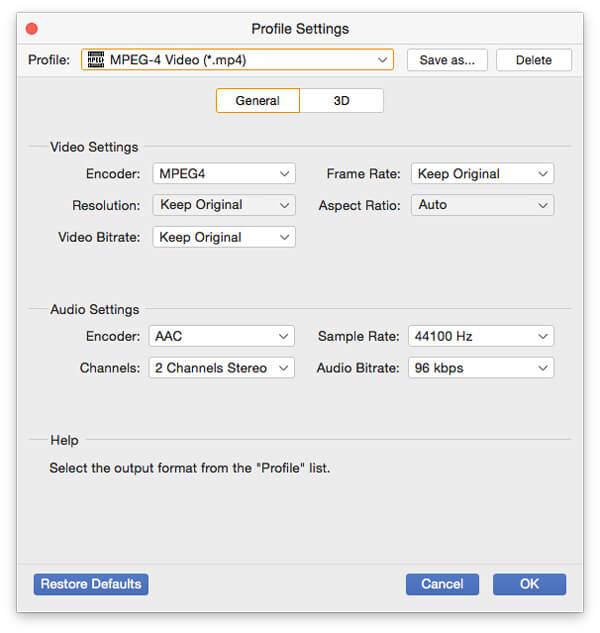Viewport: 600px width, 633px height.
Task: Close the Profile Settings window with red button
Action: pos(32,29)
